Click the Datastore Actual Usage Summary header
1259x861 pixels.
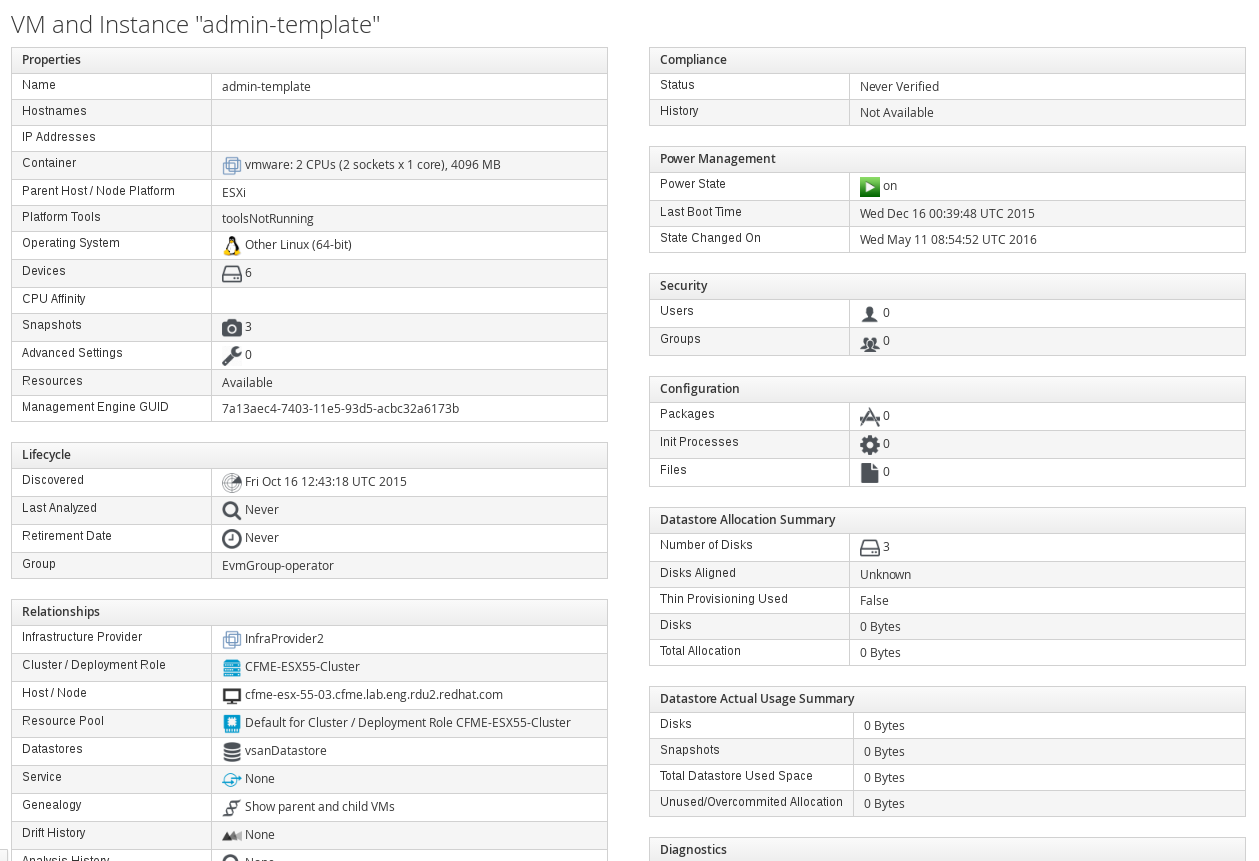[x=947, y=699]
